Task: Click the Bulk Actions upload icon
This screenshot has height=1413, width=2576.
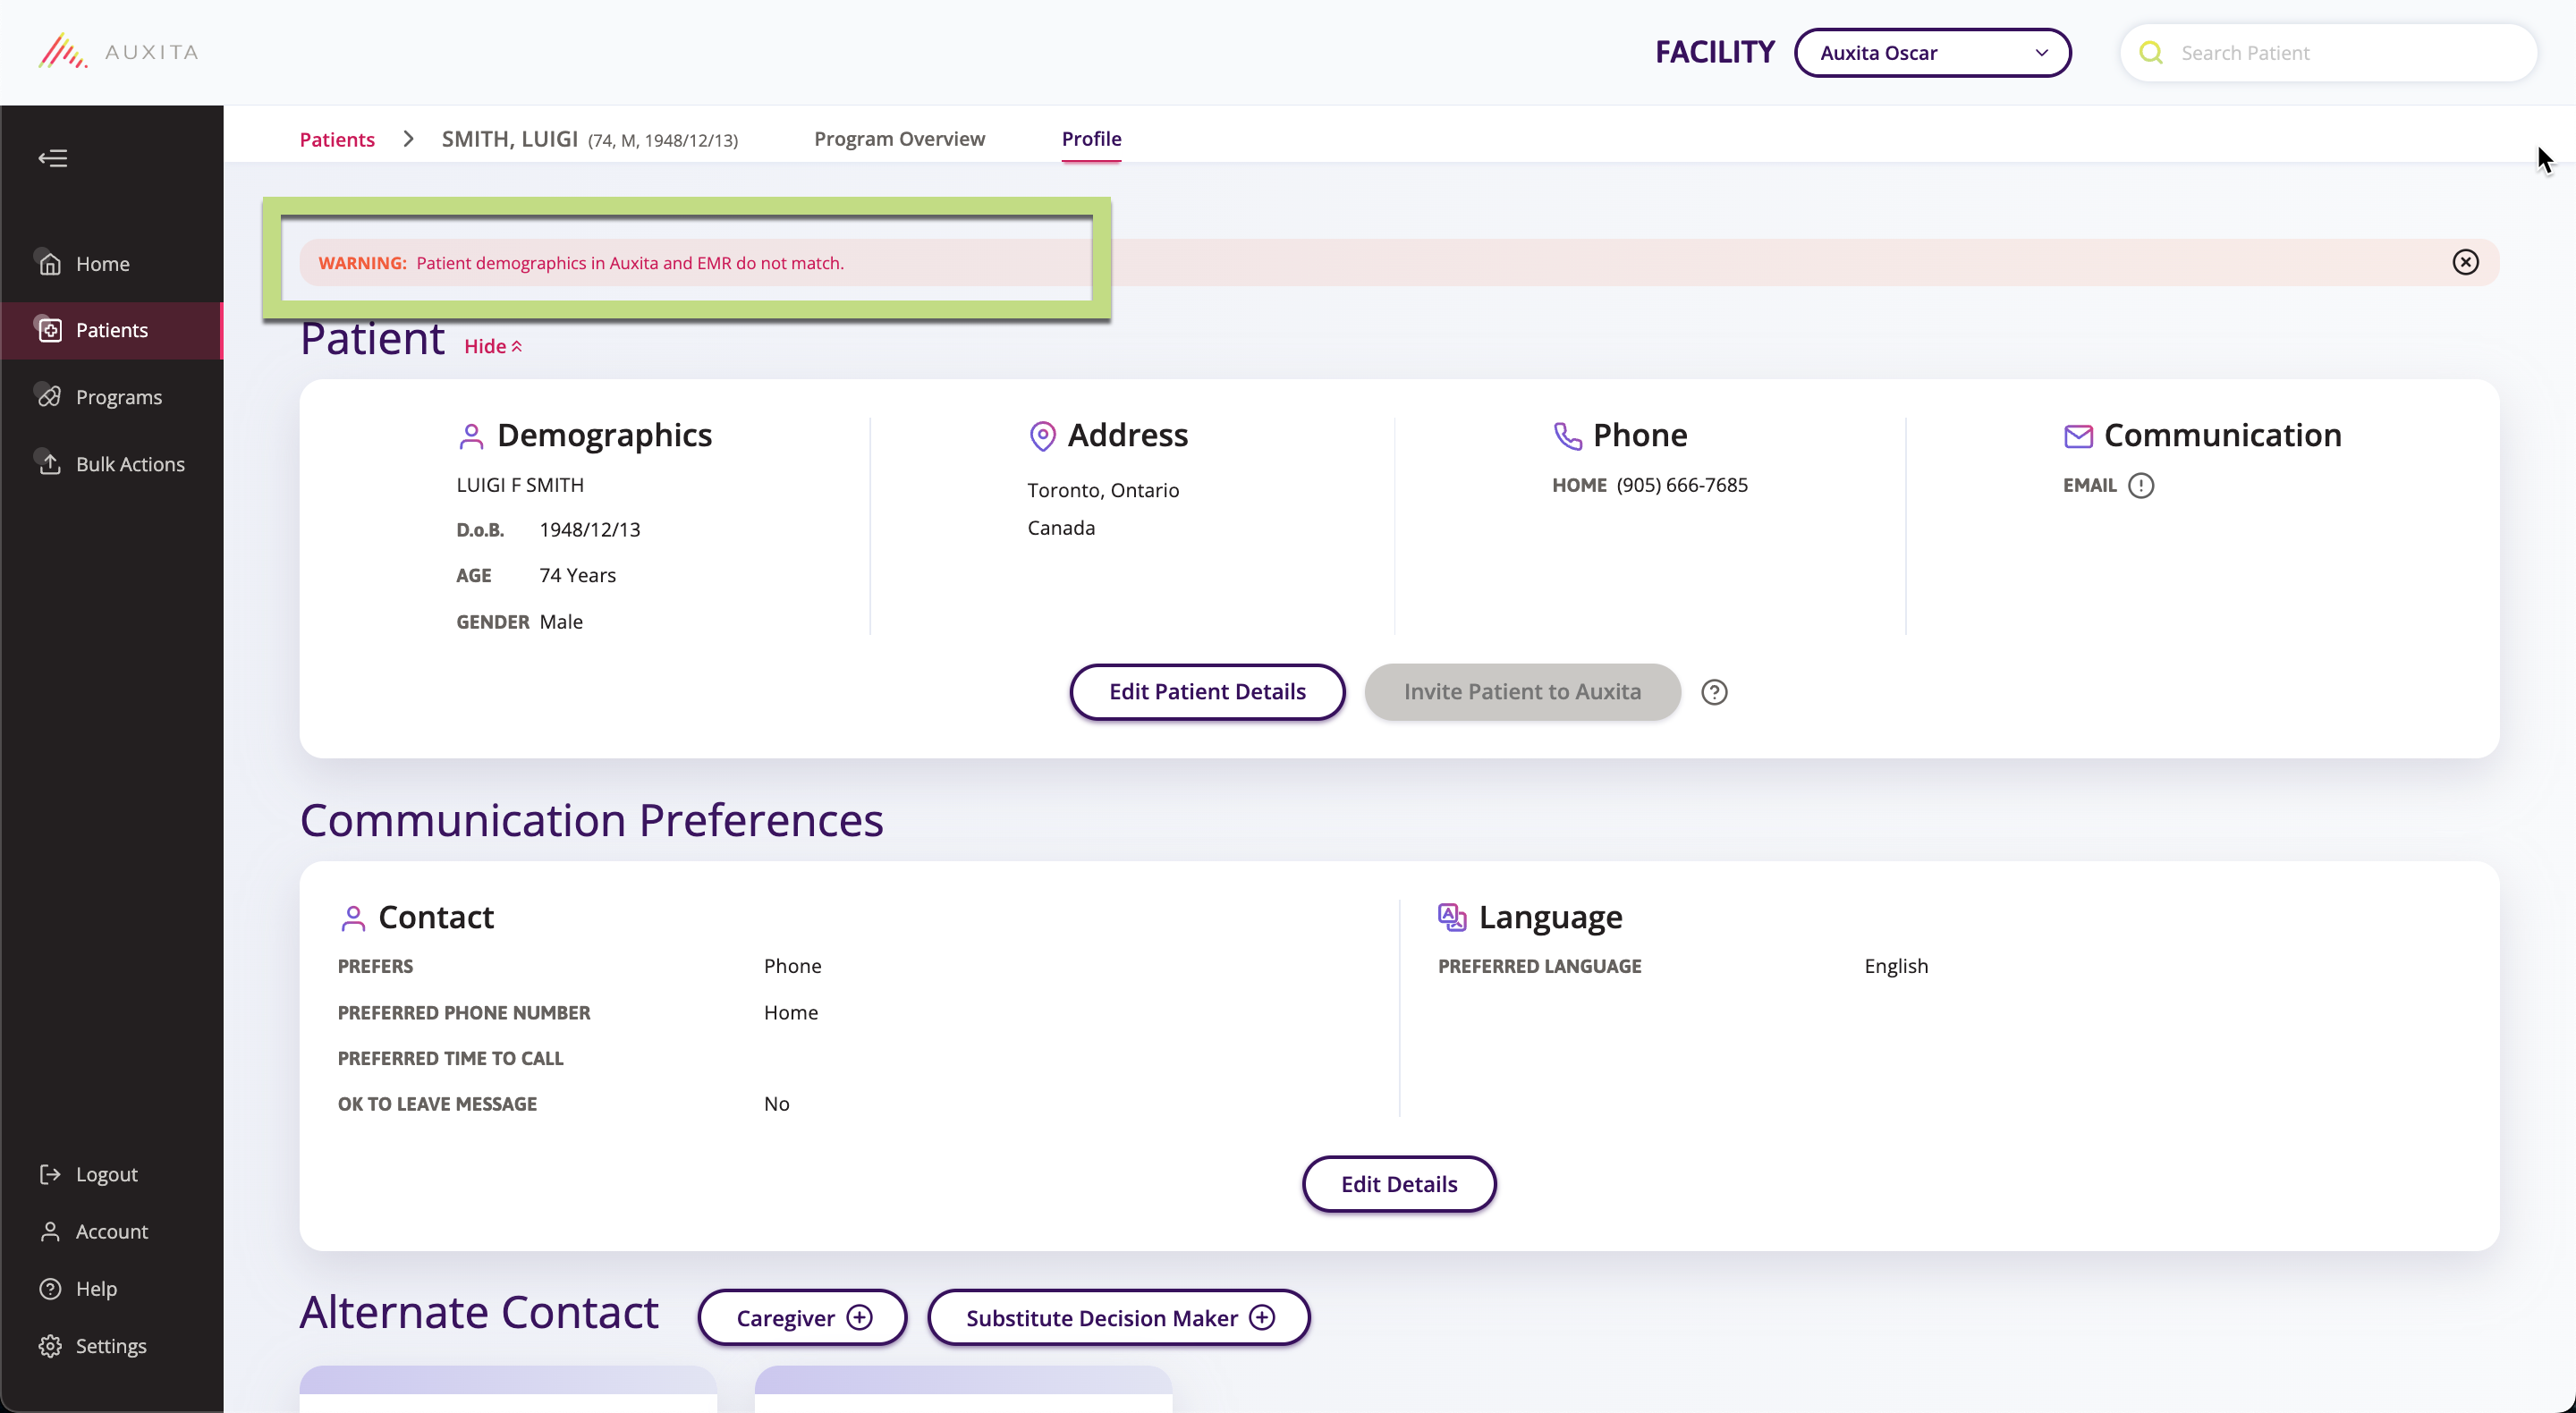Action: click(x=50, y=464)
